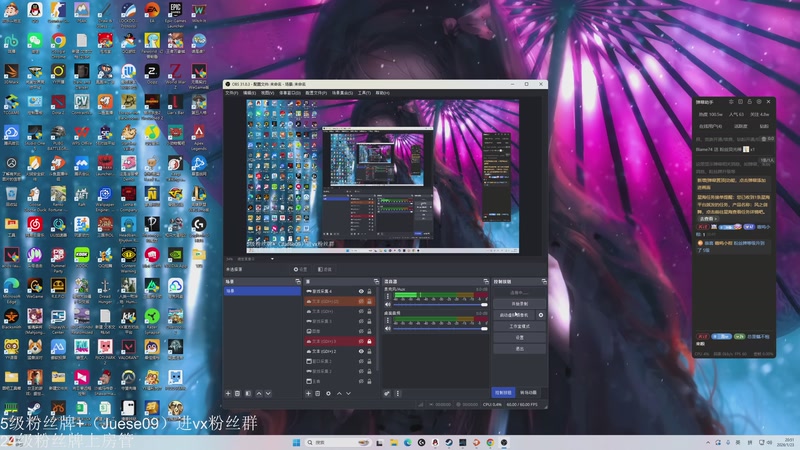The width and height of the screenshot is (800, 450).
Task: Switch to the 控制按钮 tab
Action: [503, 392]
